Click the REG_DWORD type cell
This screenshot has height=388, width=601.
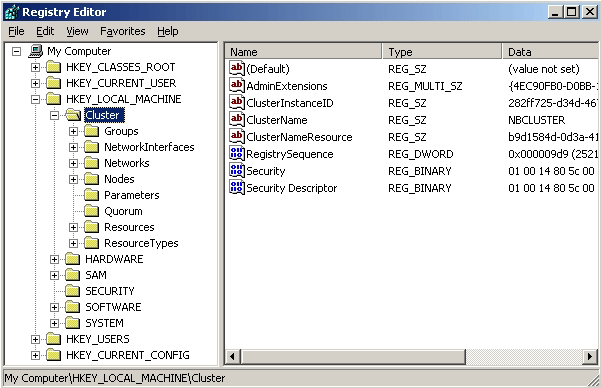(x=420, y=154)
